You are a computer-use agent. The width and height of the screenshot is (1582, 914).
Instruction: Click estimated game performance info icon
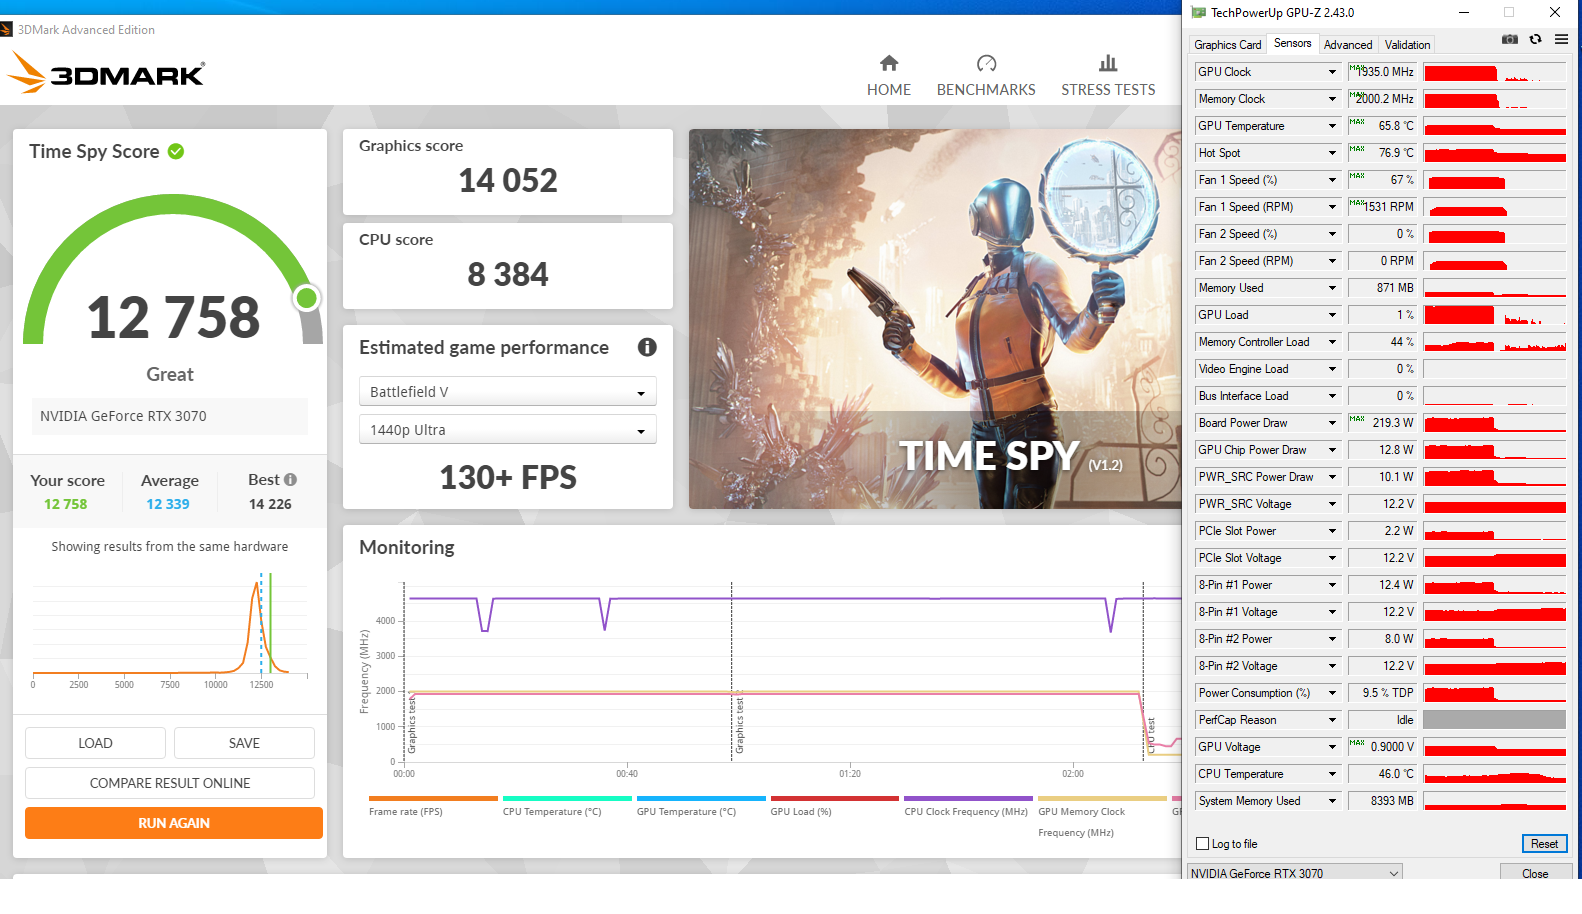(x=647, y=347)
